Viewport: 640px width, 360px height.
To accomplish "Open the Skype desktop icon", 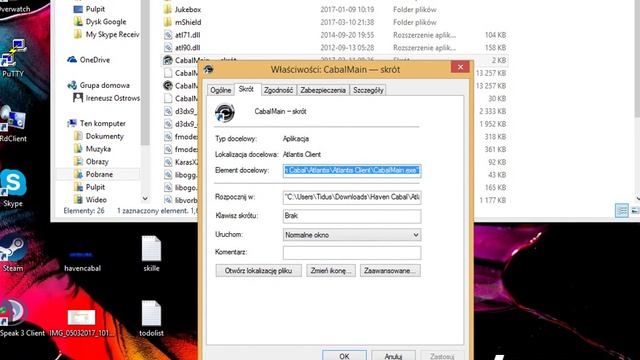I will coord(13,188).
